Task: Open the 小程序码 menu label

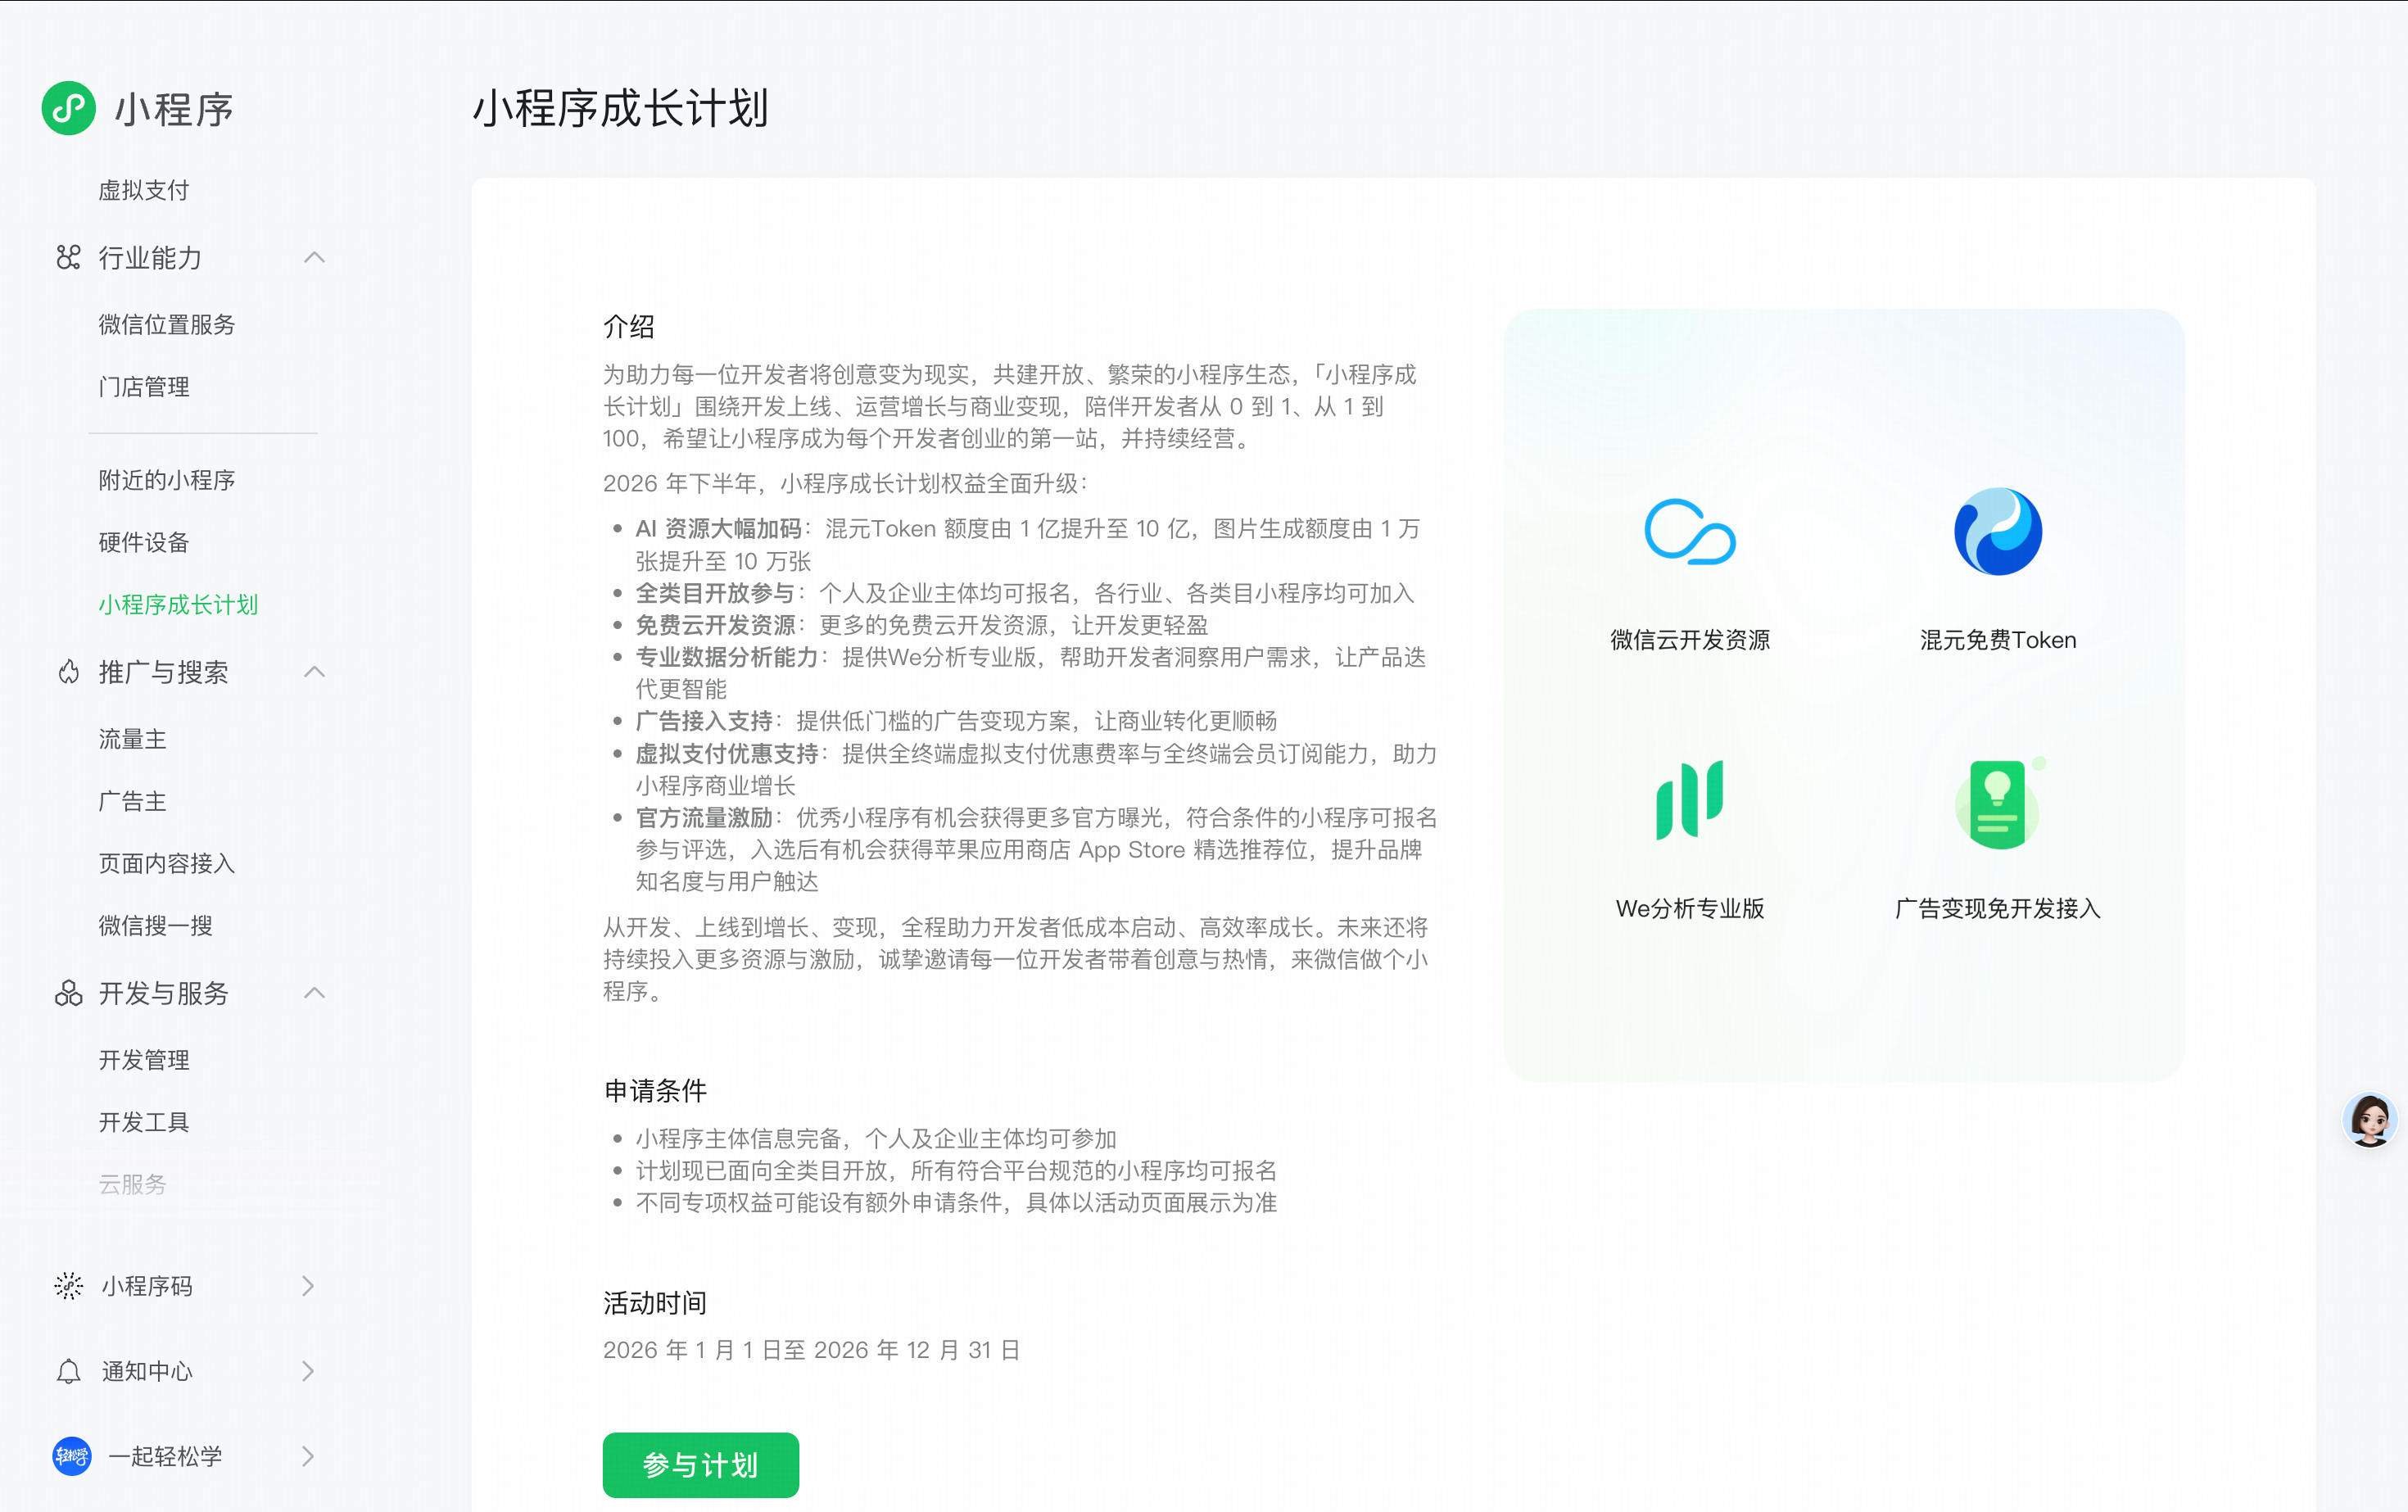Action: click(147, 1286)
